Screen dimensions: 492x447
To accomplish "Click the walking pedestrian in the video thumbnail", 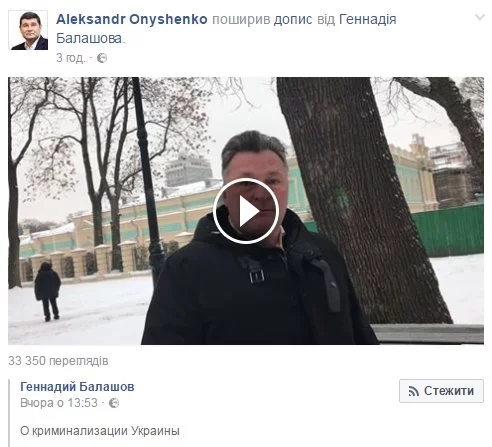I will coord(48,291).
